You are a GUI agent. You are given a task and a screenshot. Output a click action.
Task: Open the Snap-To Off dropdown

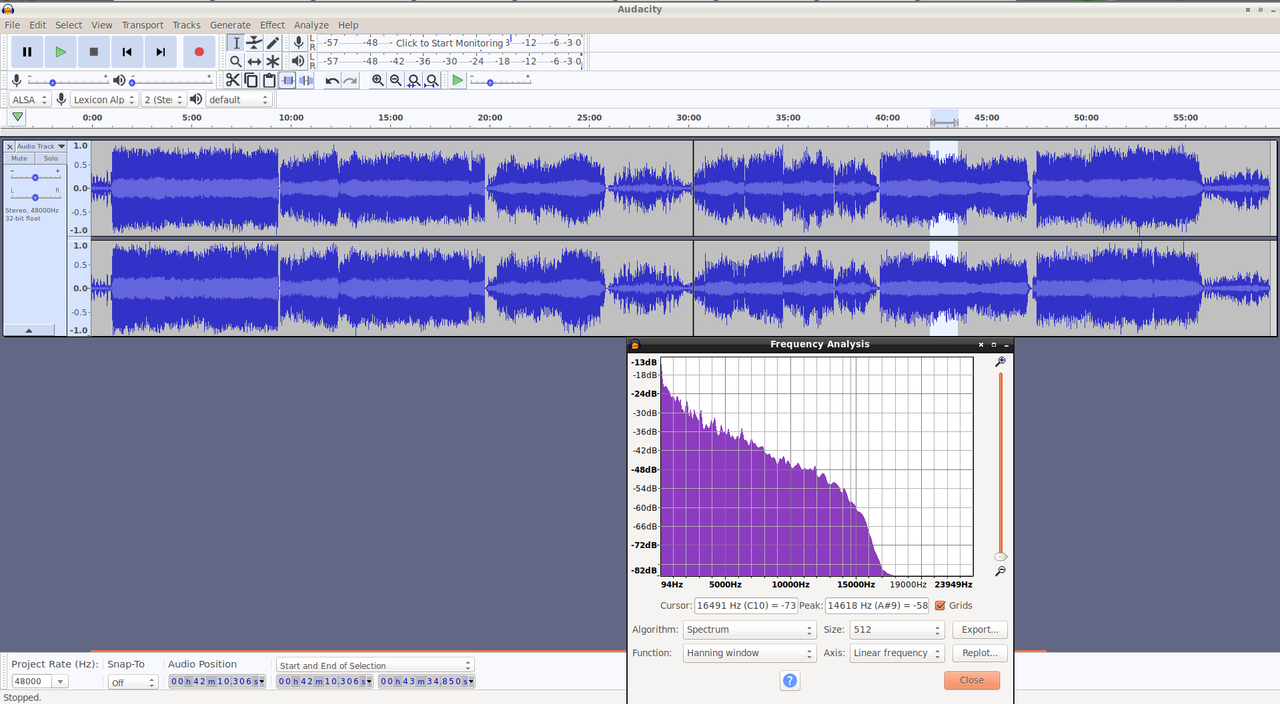coord(133,682)
